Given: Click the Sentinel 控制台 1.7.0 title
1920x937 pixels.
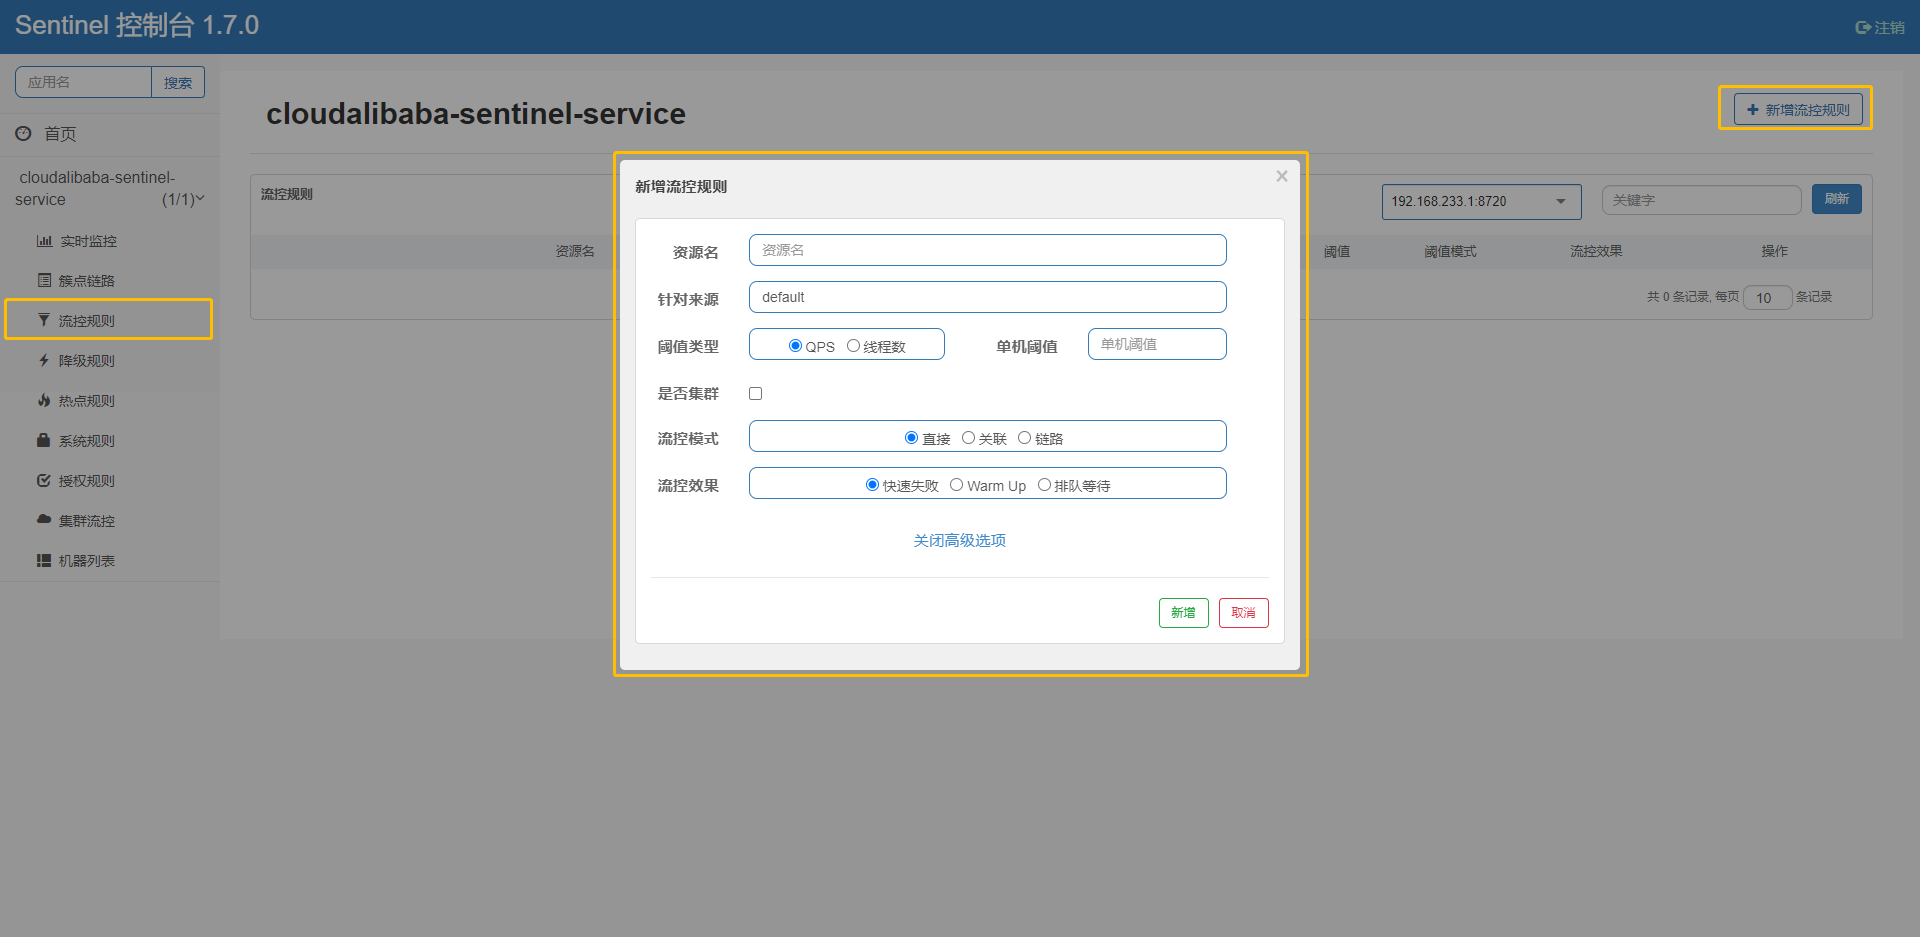Looking at the screenshot, I should (137, 25).
